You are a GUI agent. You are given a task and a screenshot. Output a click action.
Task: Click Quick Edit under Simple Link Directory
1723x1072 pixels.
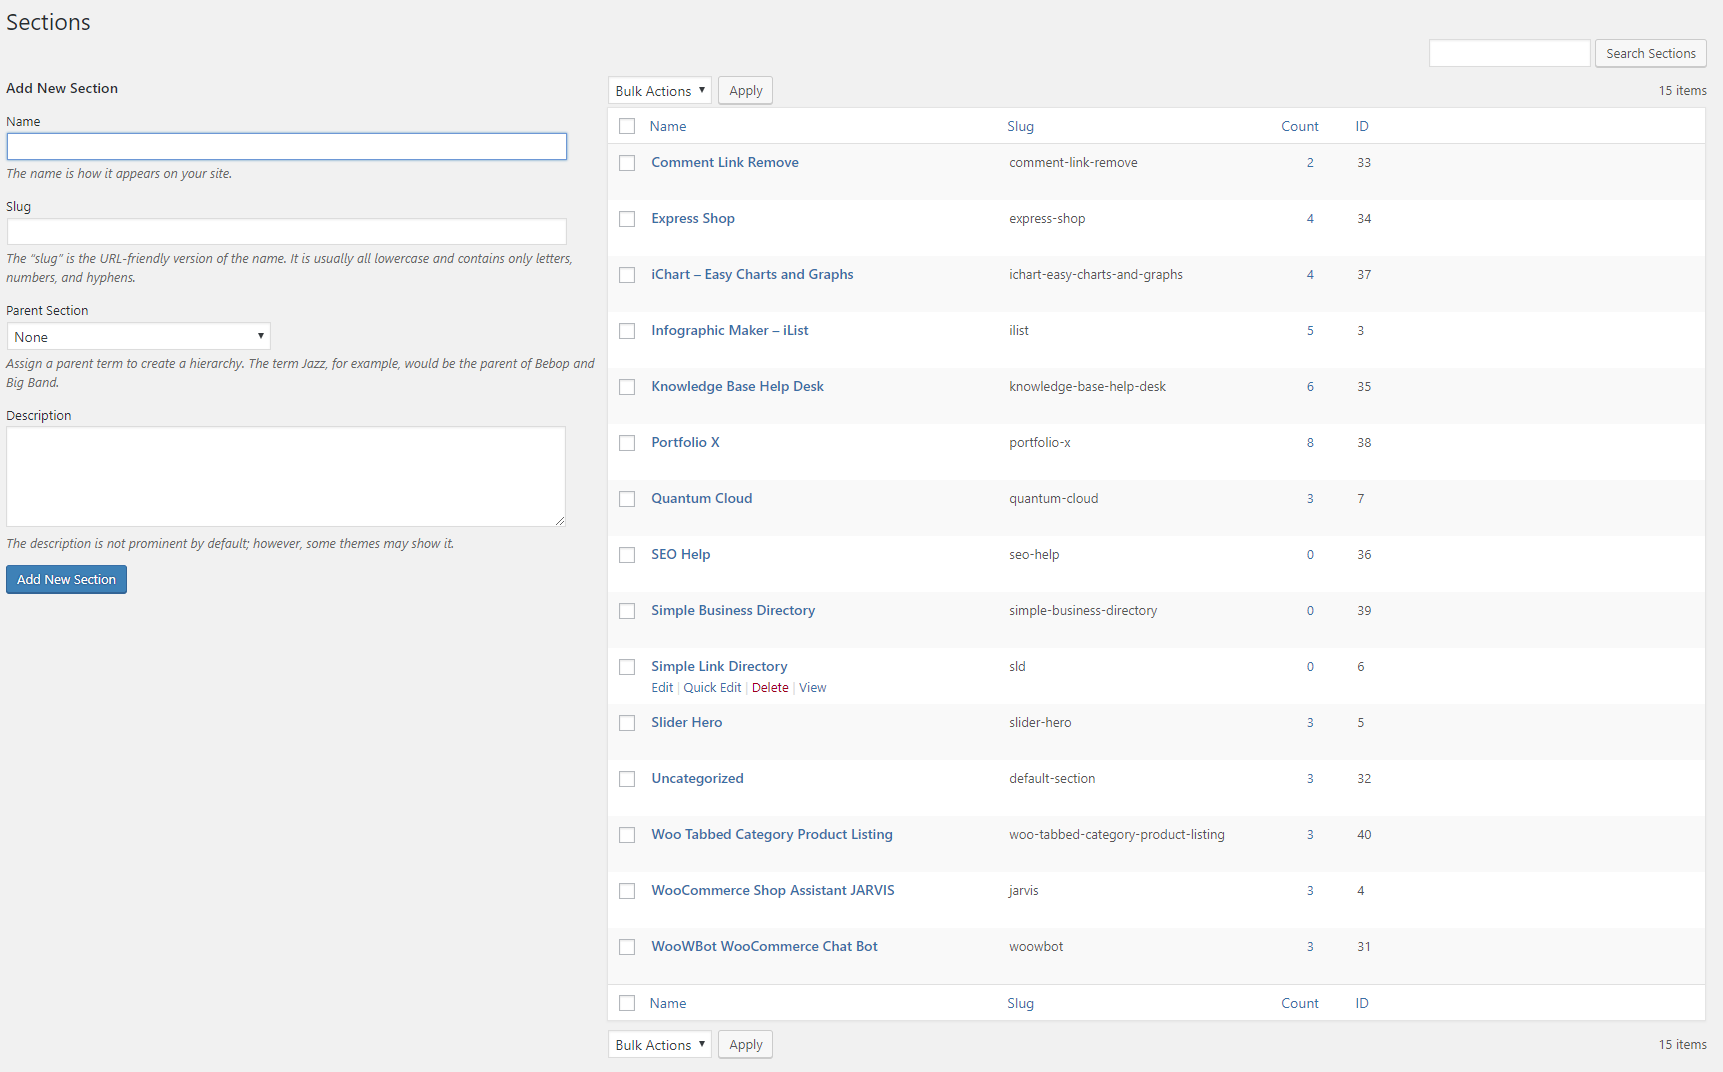point(712,688)
